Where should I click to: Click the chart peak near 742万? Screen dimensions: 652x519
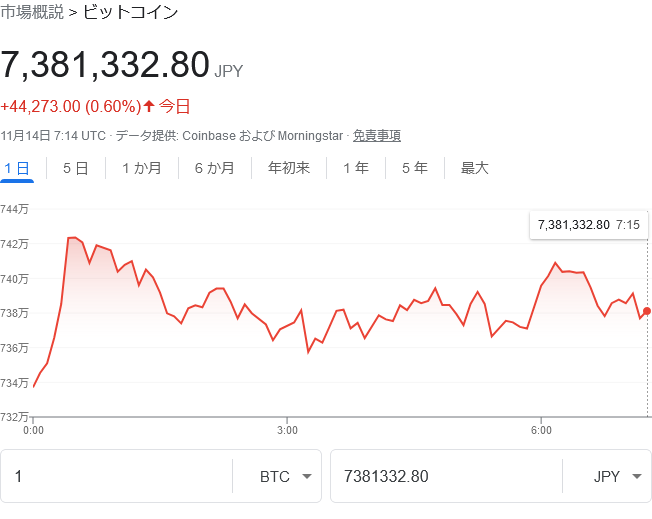pyautogui.click(x=71, y=238)
